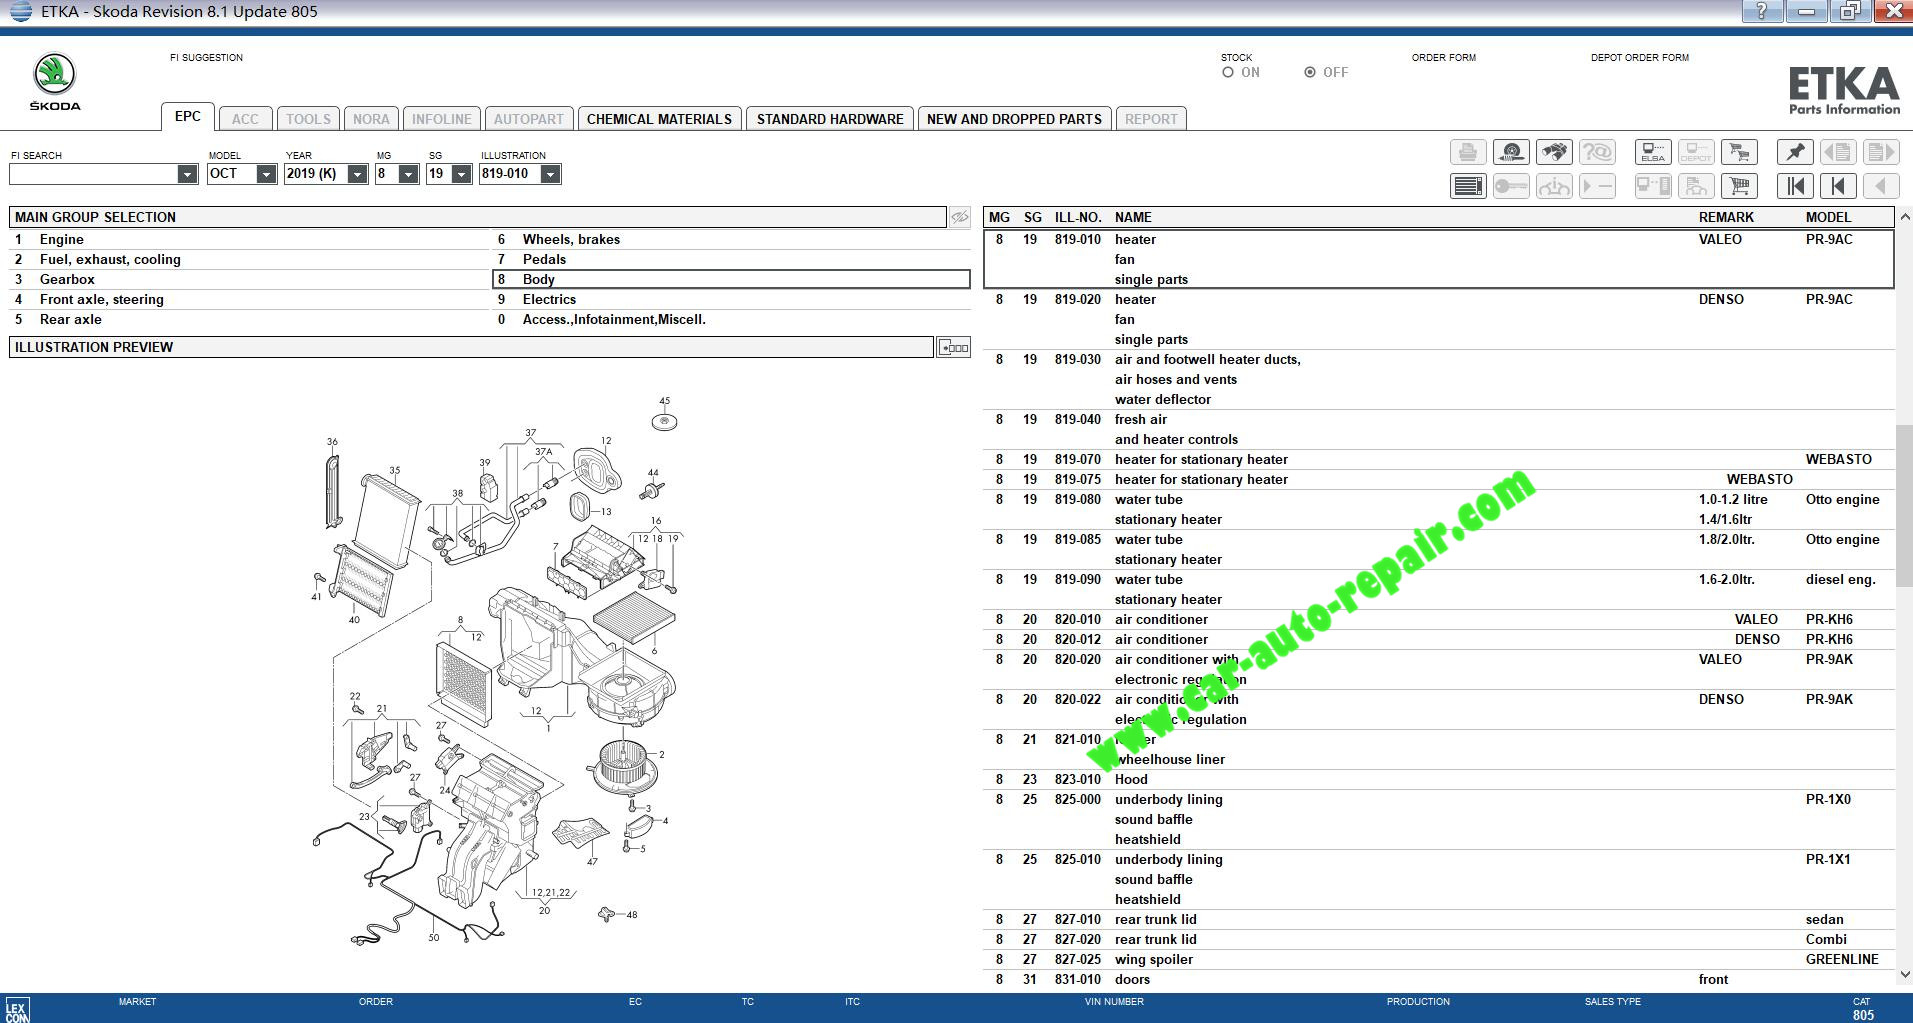Click the help question mark in title bar
Image resolution: width=1913 pixels, height=1023 pixels.
tap(1761, 11)
